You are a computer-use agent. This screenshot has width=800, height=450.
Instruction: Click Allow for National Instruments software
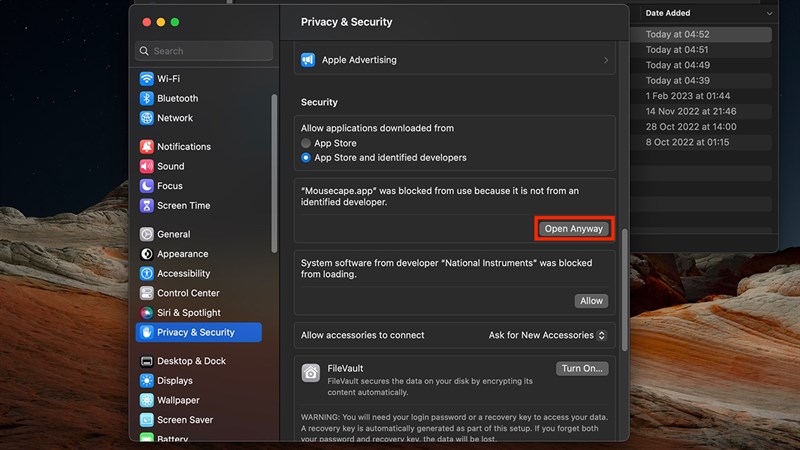click(591, 301)
